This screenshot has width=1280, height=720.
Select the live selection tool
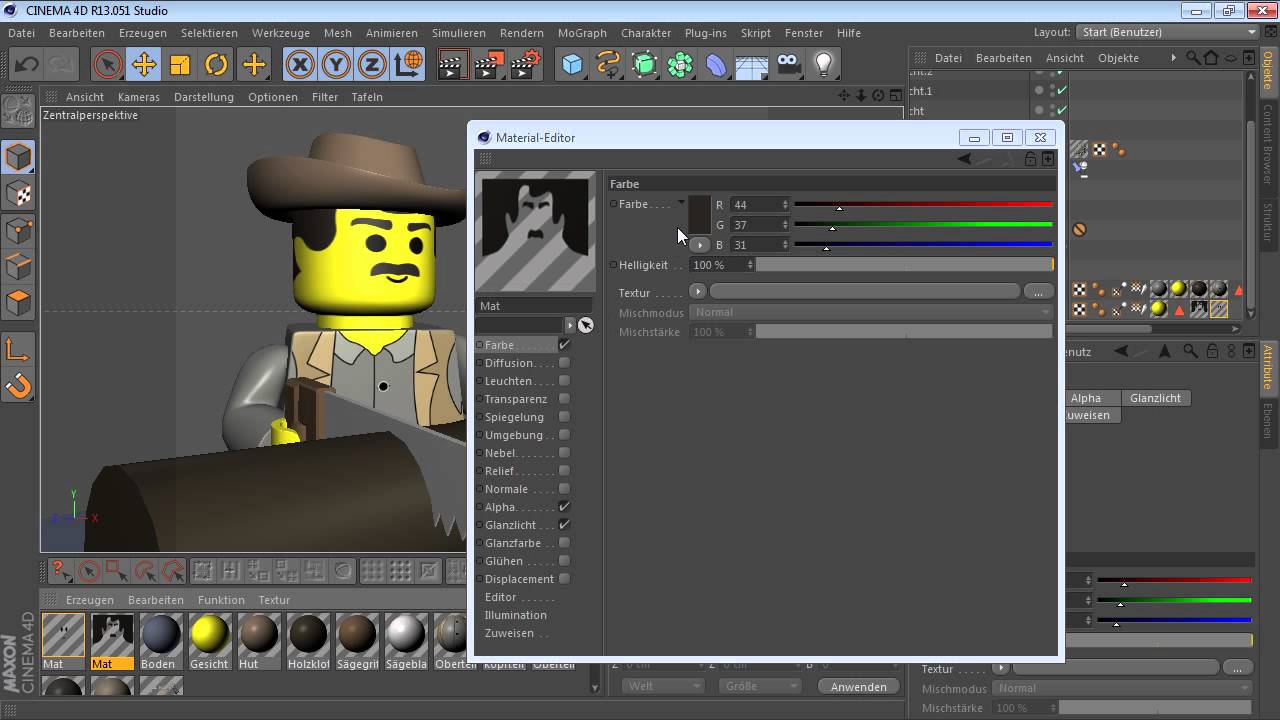(x=107, y=65)
